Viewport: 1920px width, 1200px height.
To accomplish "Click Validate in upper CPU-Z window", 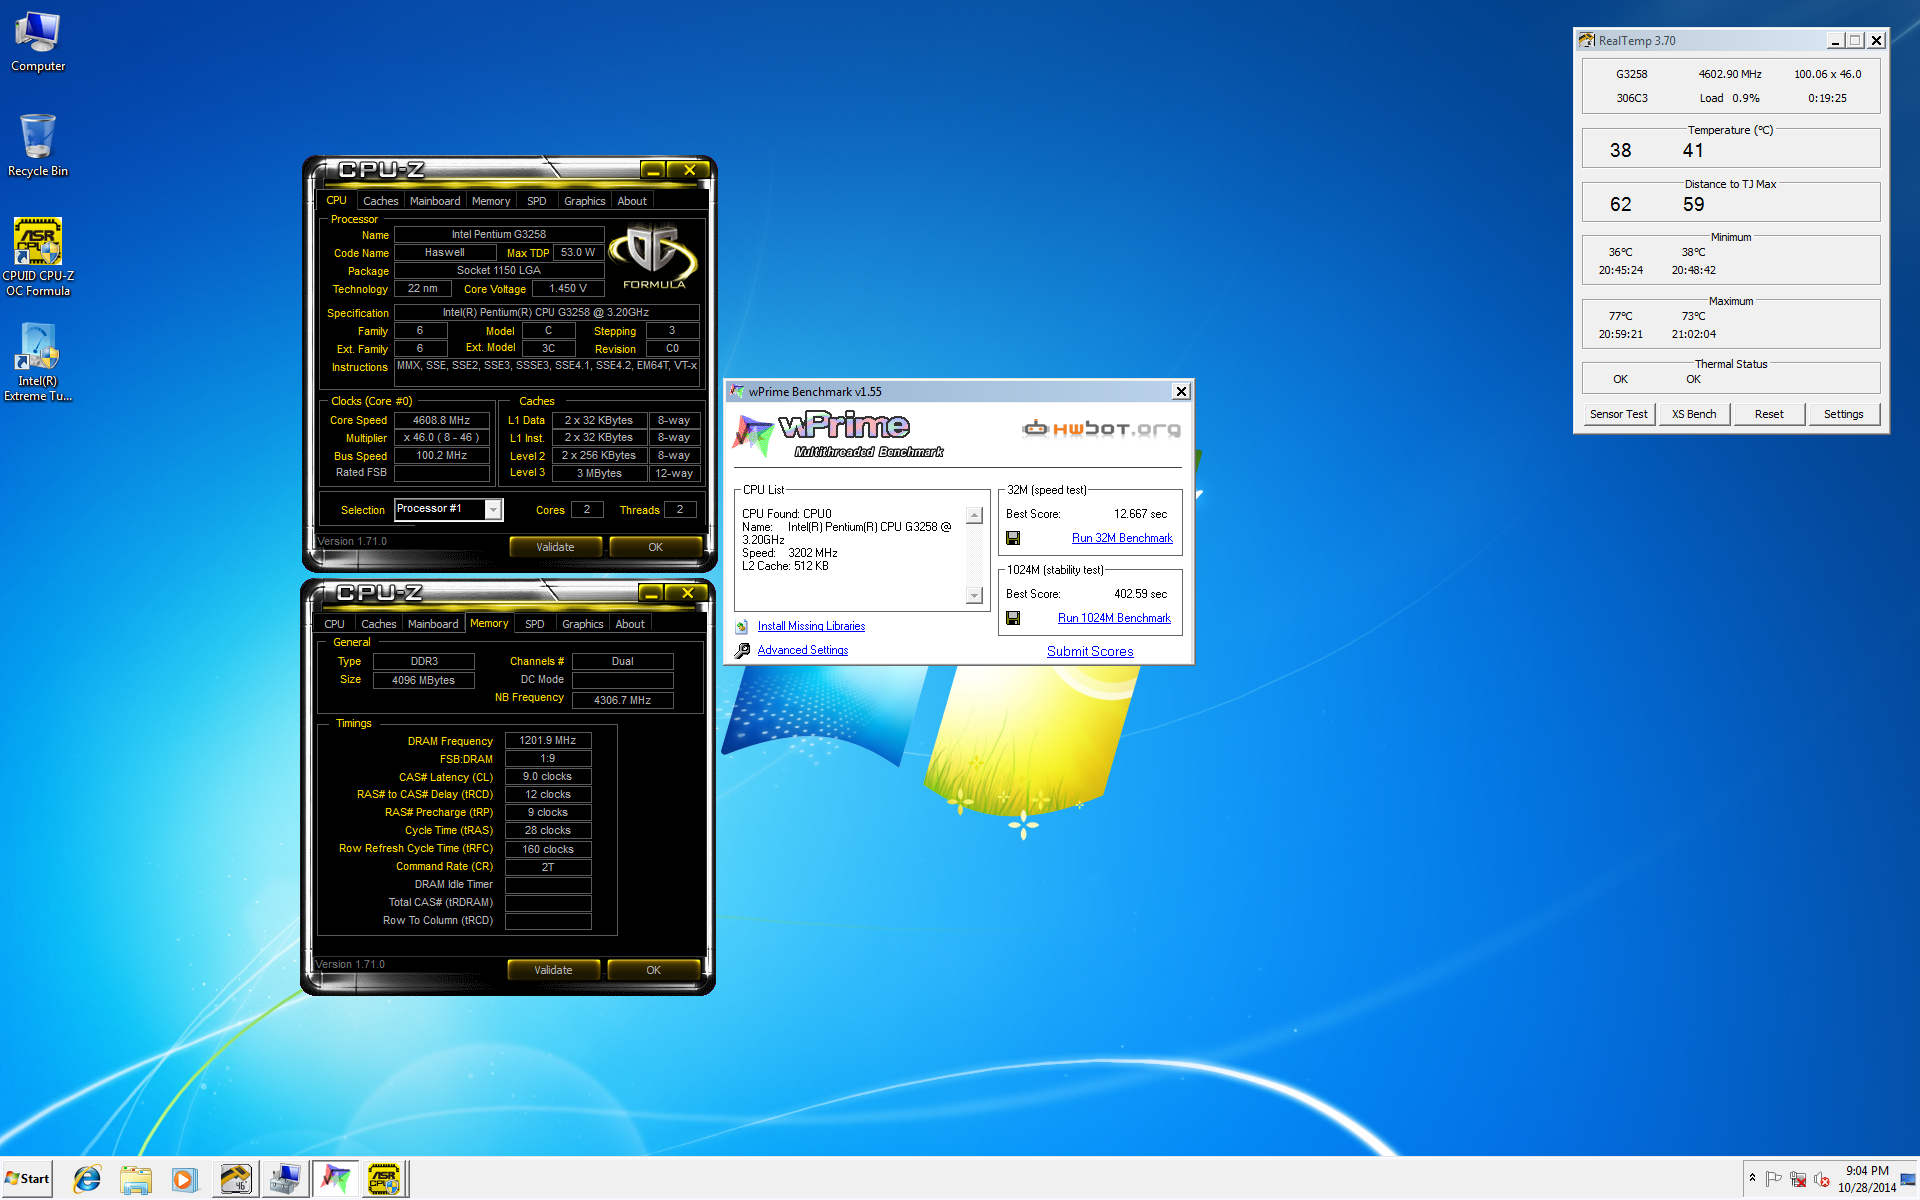I will click(555, 547).
